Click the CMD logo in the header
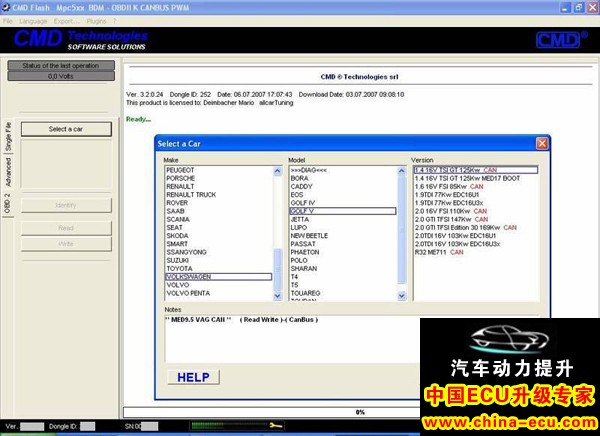Image resolution: width=600 pixels, height=436 pixels. (561, 39)
